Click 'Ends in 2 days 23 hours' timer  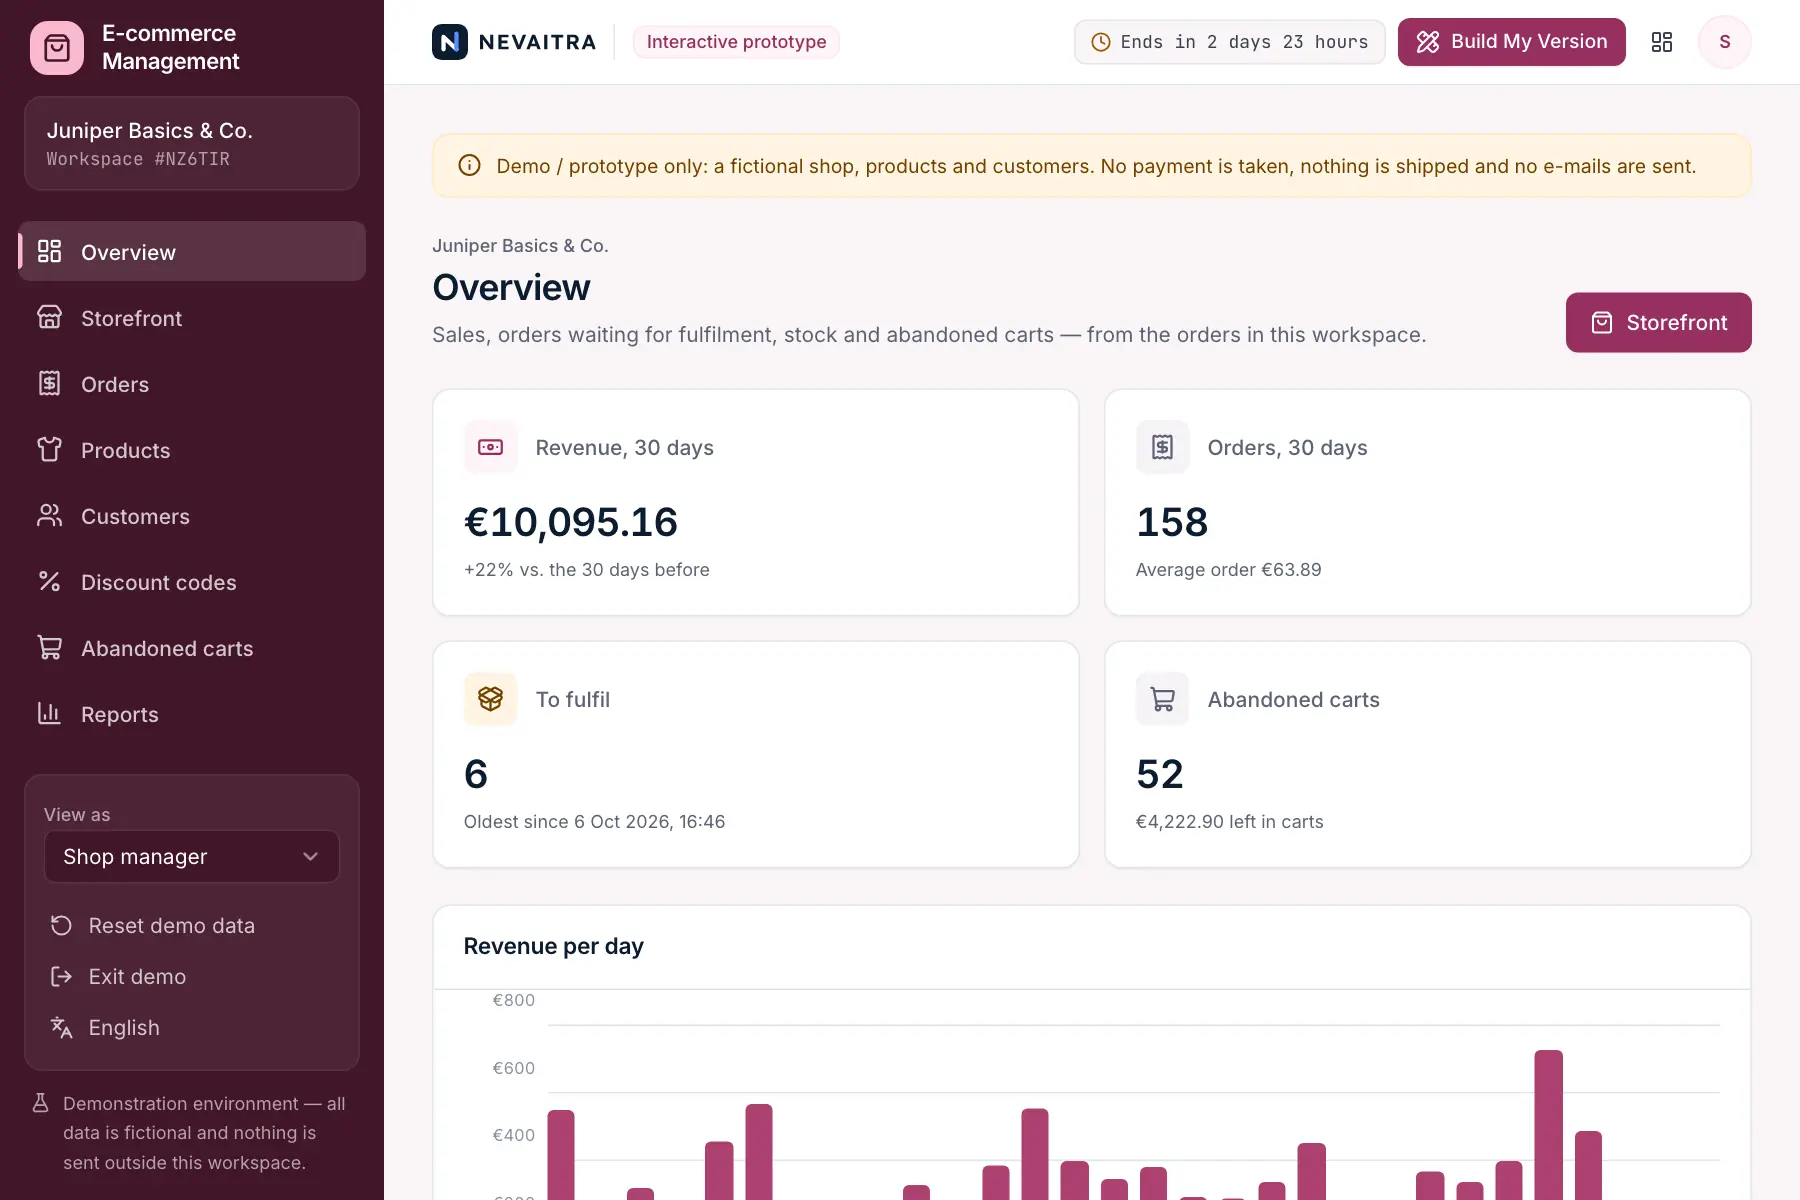point(1230,42)
